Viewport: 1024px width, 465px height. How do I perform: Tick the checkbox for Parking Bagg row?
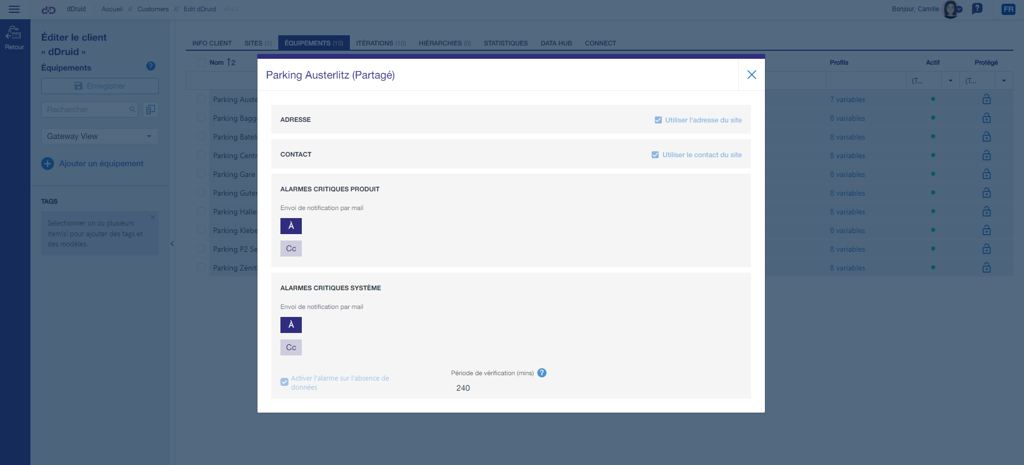point(201,118)
